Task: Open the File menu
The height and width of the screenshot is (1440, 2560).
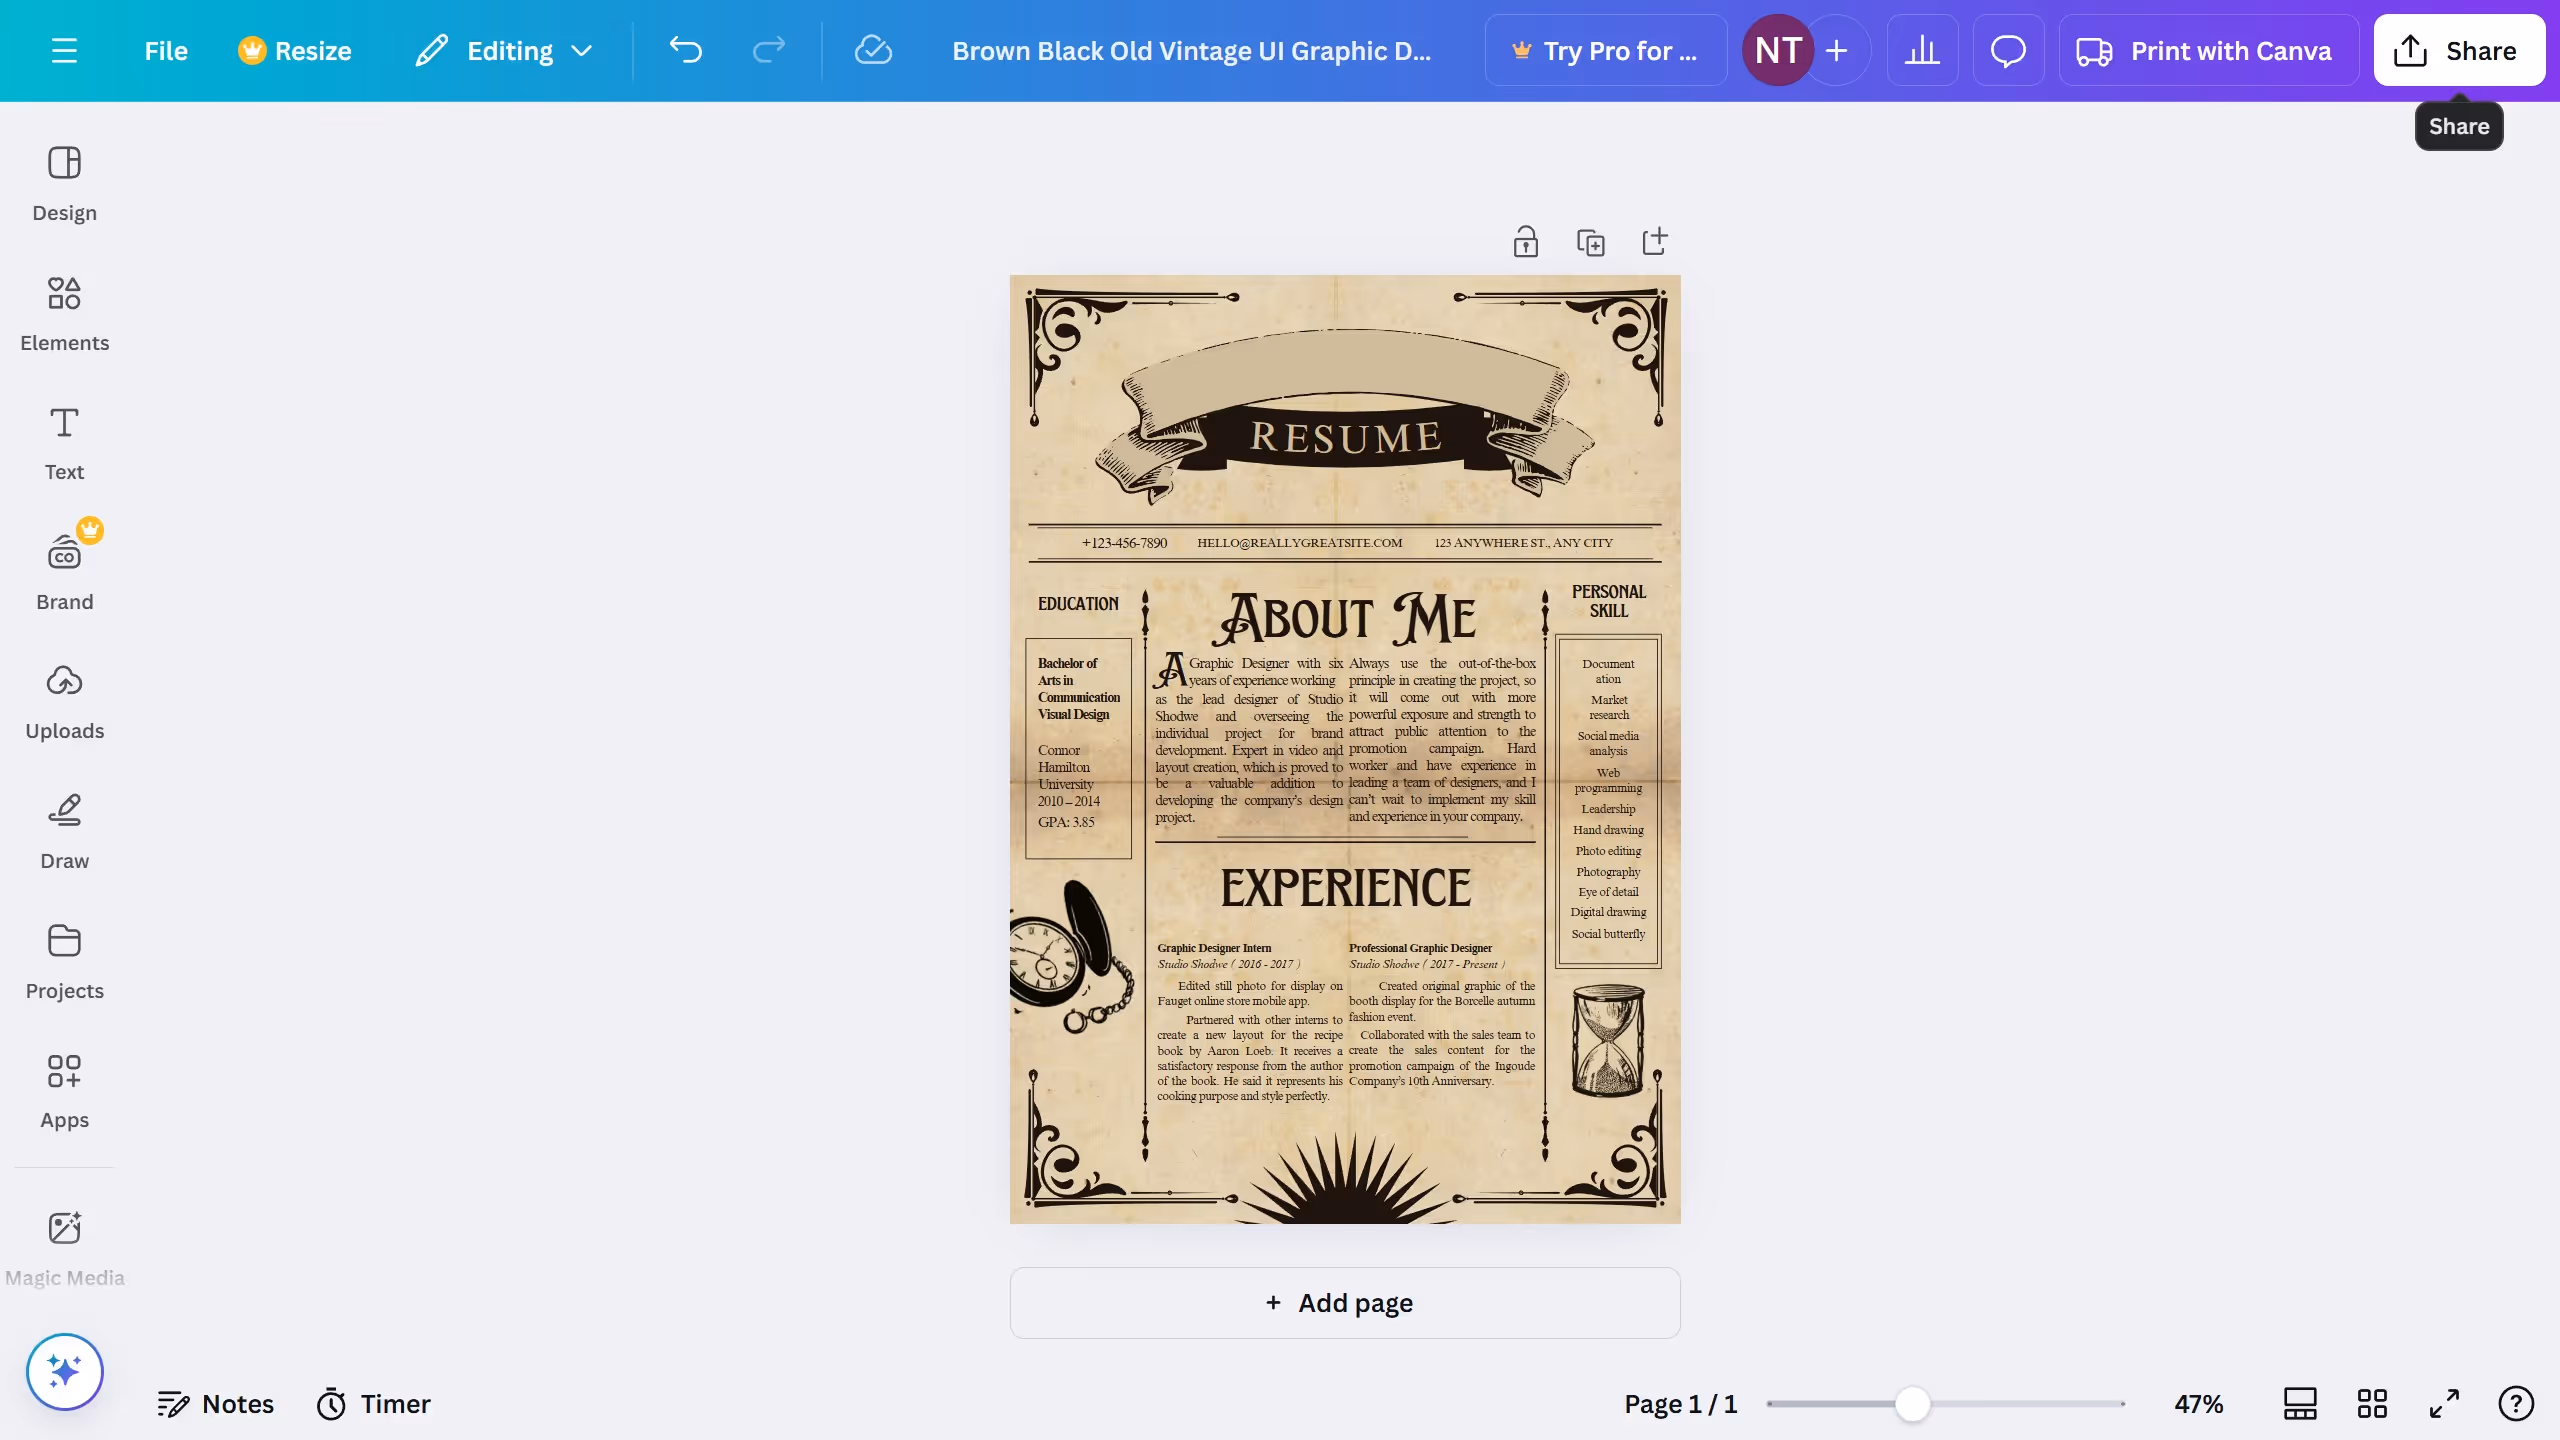Action: click(x=165, y=50)
